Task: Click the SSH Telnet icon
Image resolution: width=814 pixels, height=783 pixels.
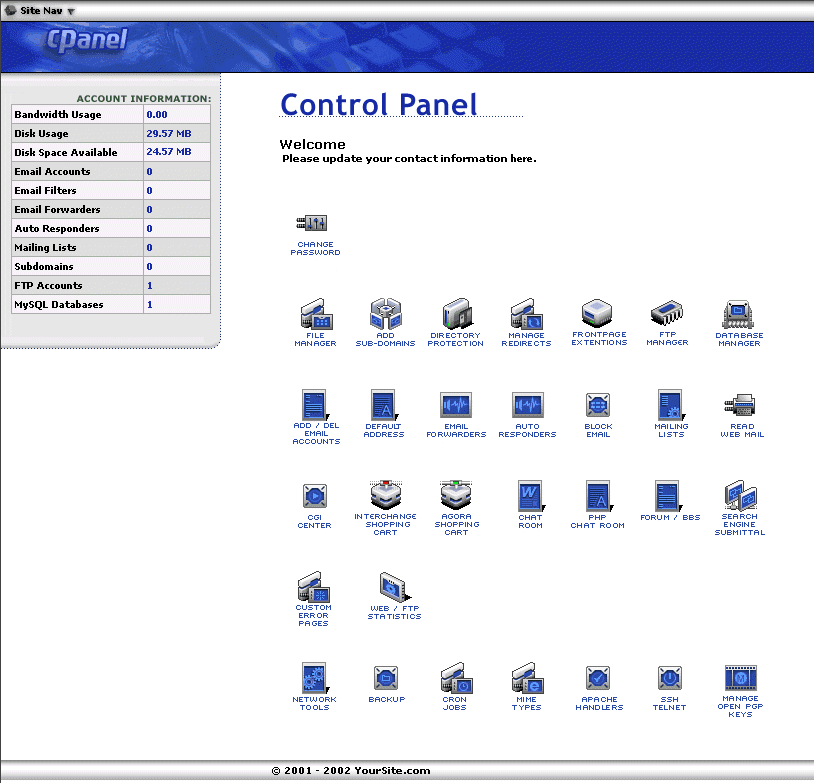Action: [x=669, y=679]
